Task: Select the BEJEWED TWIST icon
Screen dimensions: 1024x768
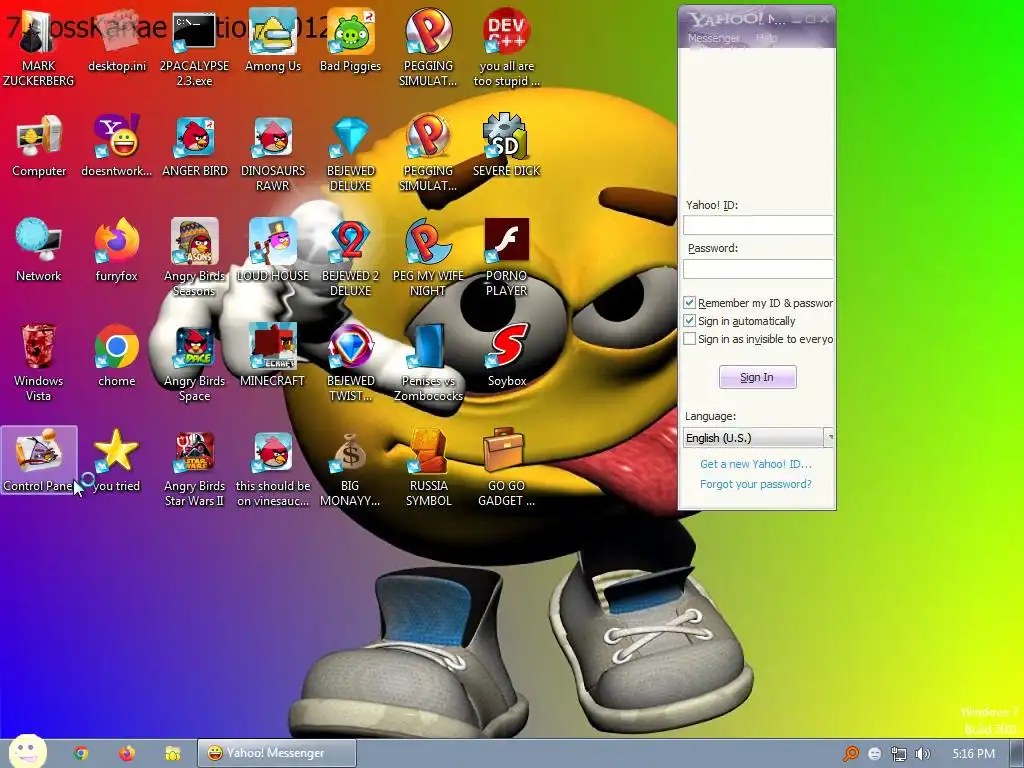Action: [x=351, y=364]
